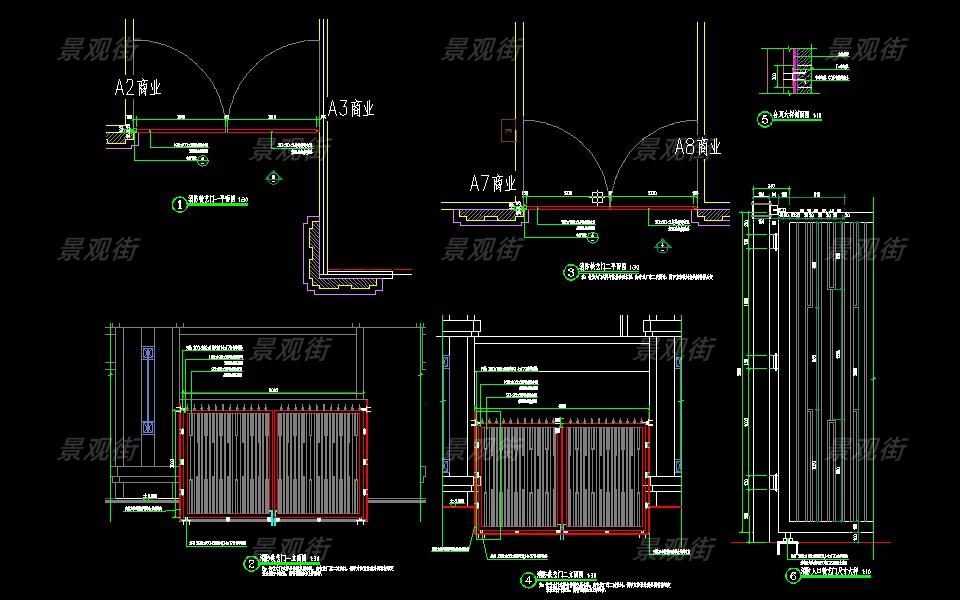Click the circled number 1 drawing marker
The width and height of the screenshot is (960, 600).
pyautogui.click(x=180, y=204)
